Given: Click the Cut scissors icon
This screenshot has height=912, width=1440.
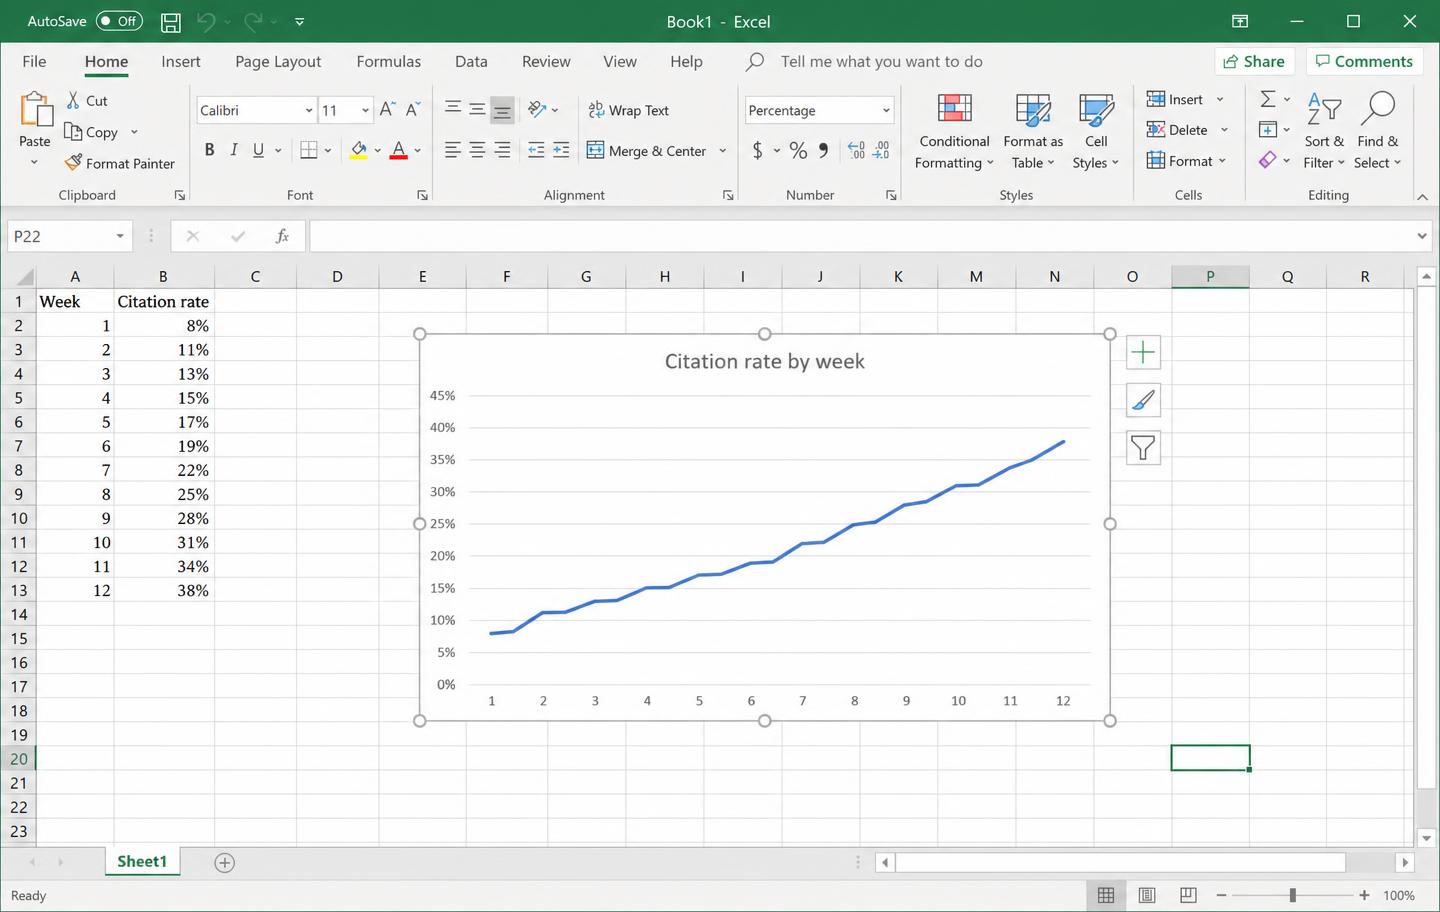Looking at the screenshot, I should pyautogui.click(x=73, y=100).
